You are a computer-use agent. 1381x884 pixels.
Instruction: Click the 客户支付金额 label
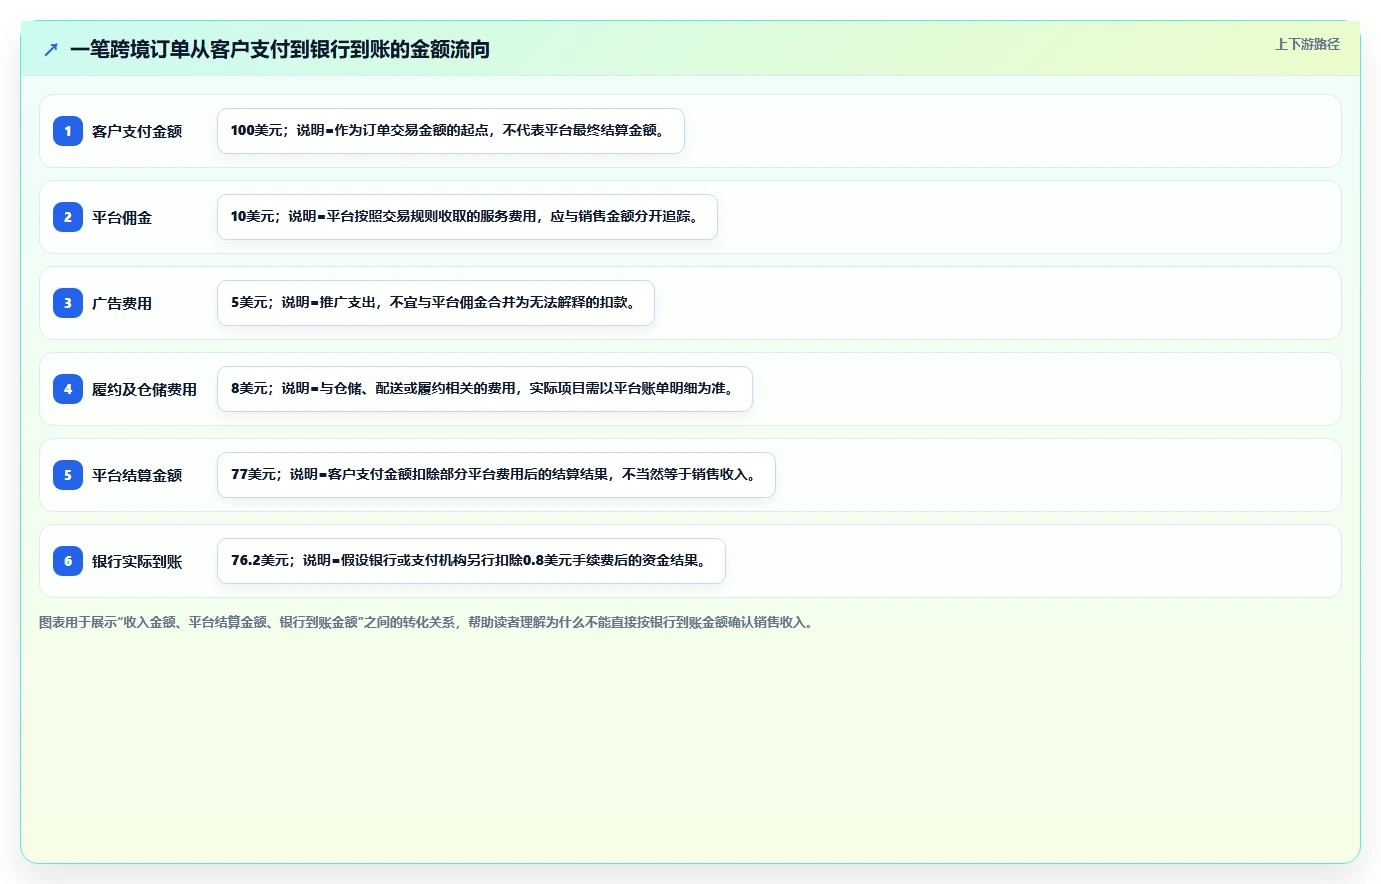pos(137,131)
